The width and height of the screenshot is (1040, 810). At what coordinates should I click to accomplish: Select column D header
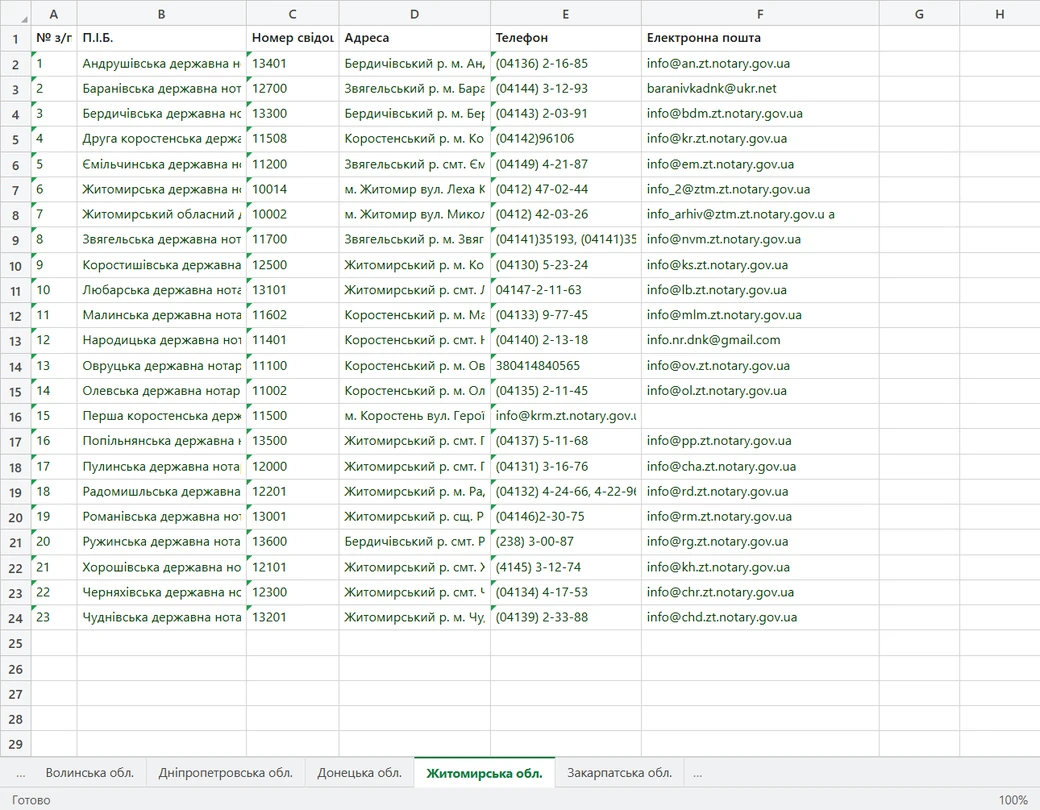pos(415,13)
